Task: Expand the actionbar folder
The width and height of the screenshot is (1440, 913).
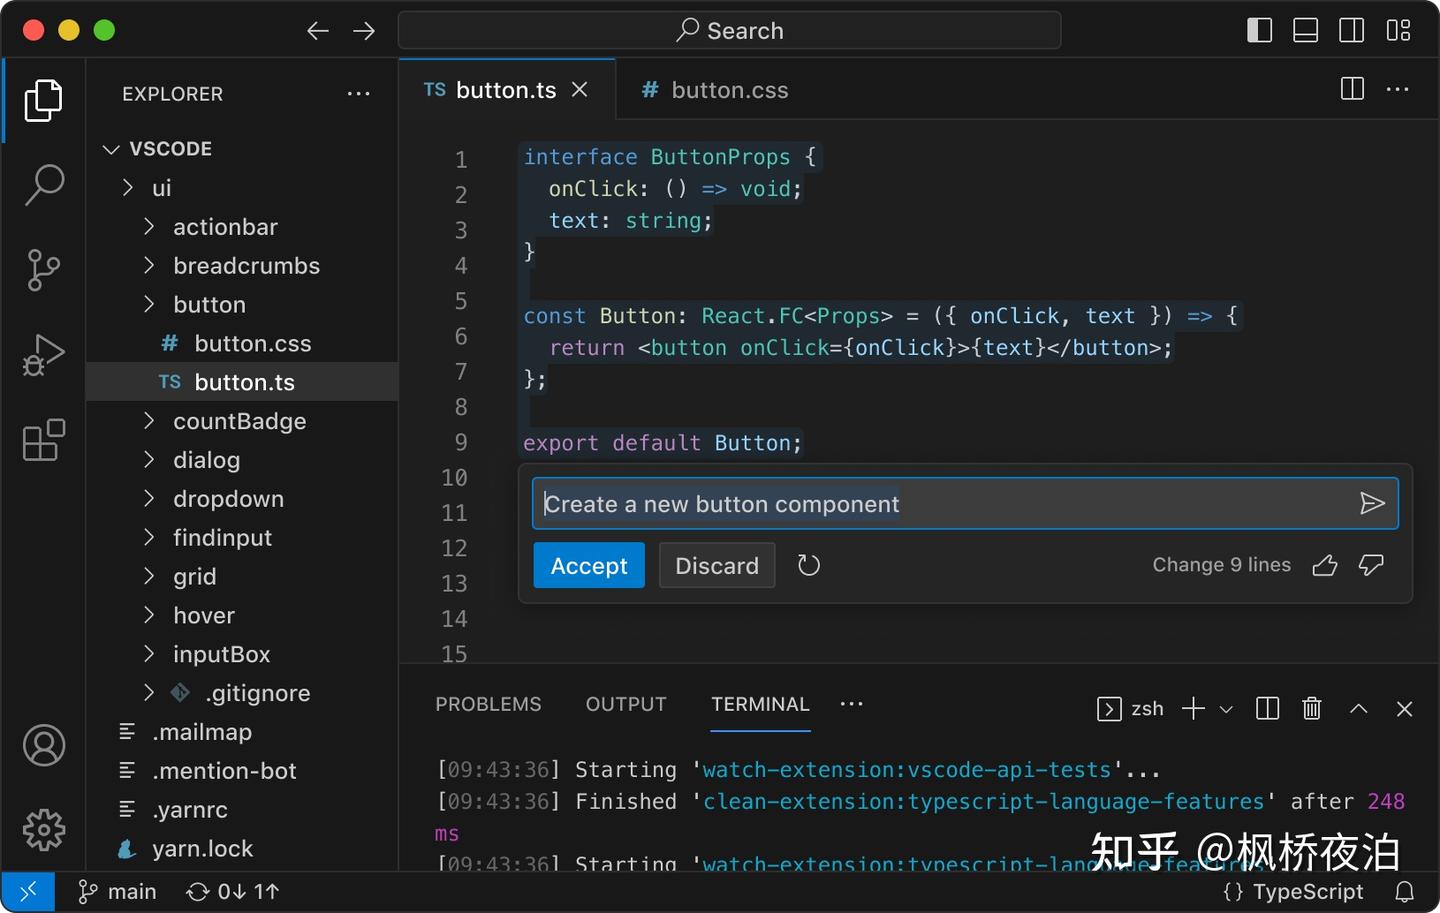Action: [242, 227]
